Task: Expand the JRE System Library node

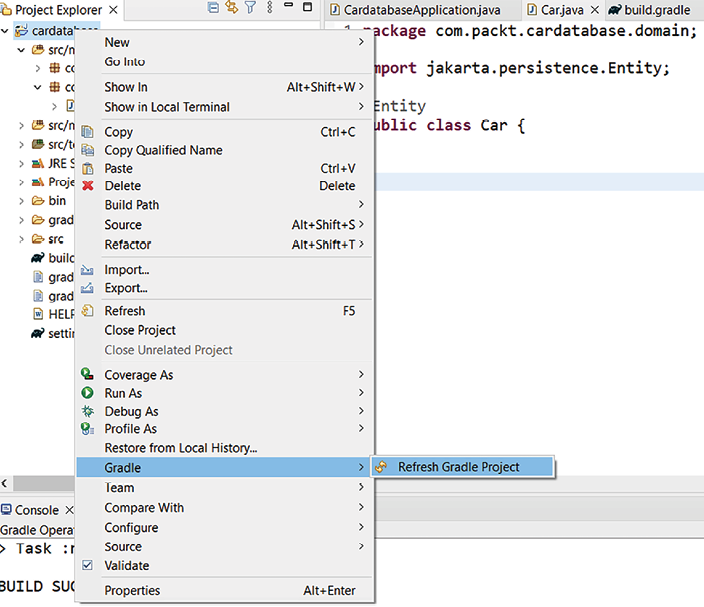Action: click(x=22, y=163)
